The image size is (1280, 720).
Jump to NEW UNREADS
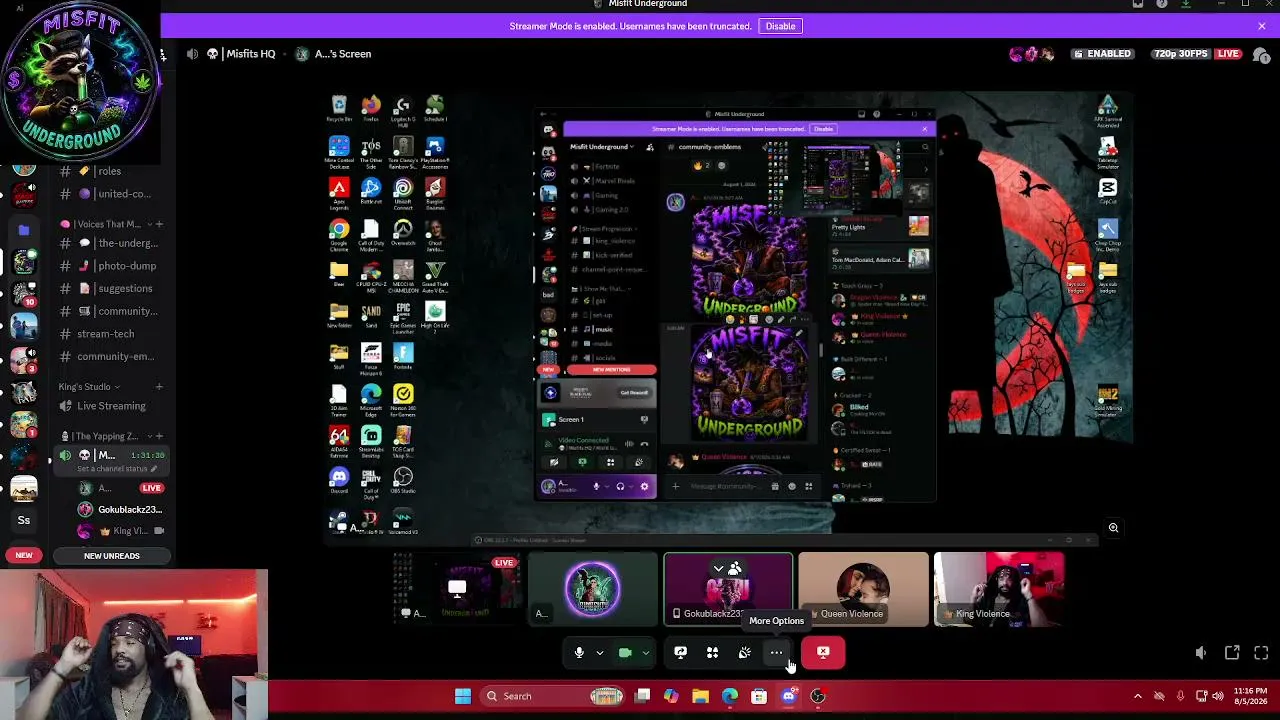click(112, 556)
